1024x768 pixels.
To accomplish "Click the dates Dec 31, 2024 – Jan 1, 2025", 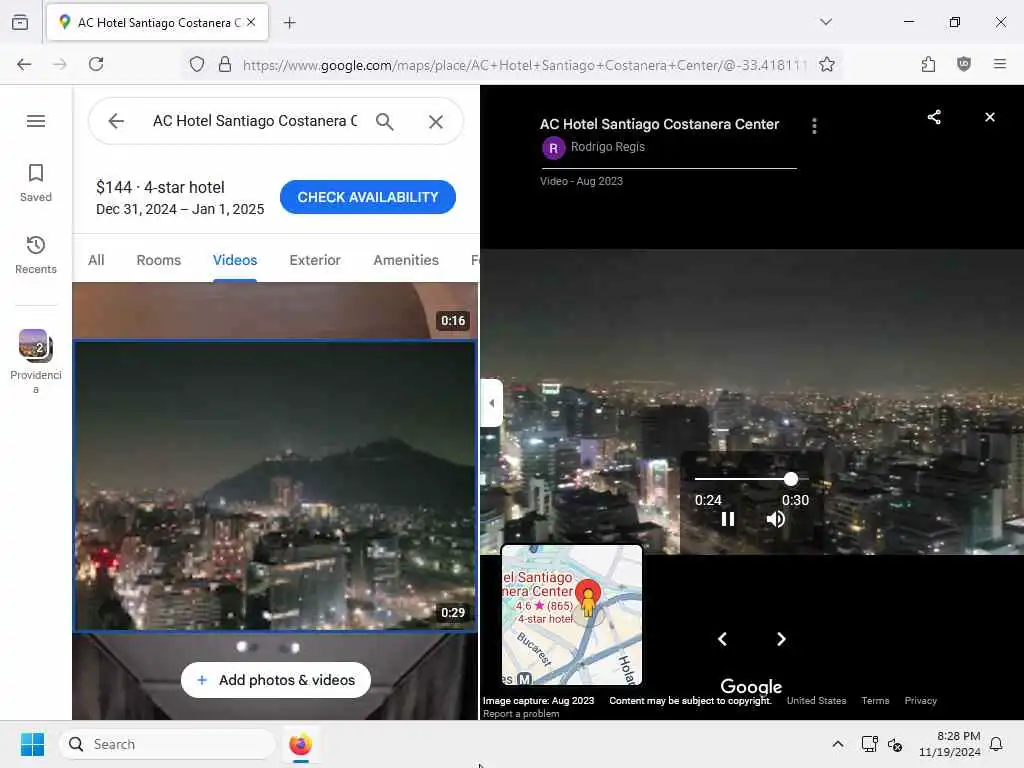I will tap(180, 209).
